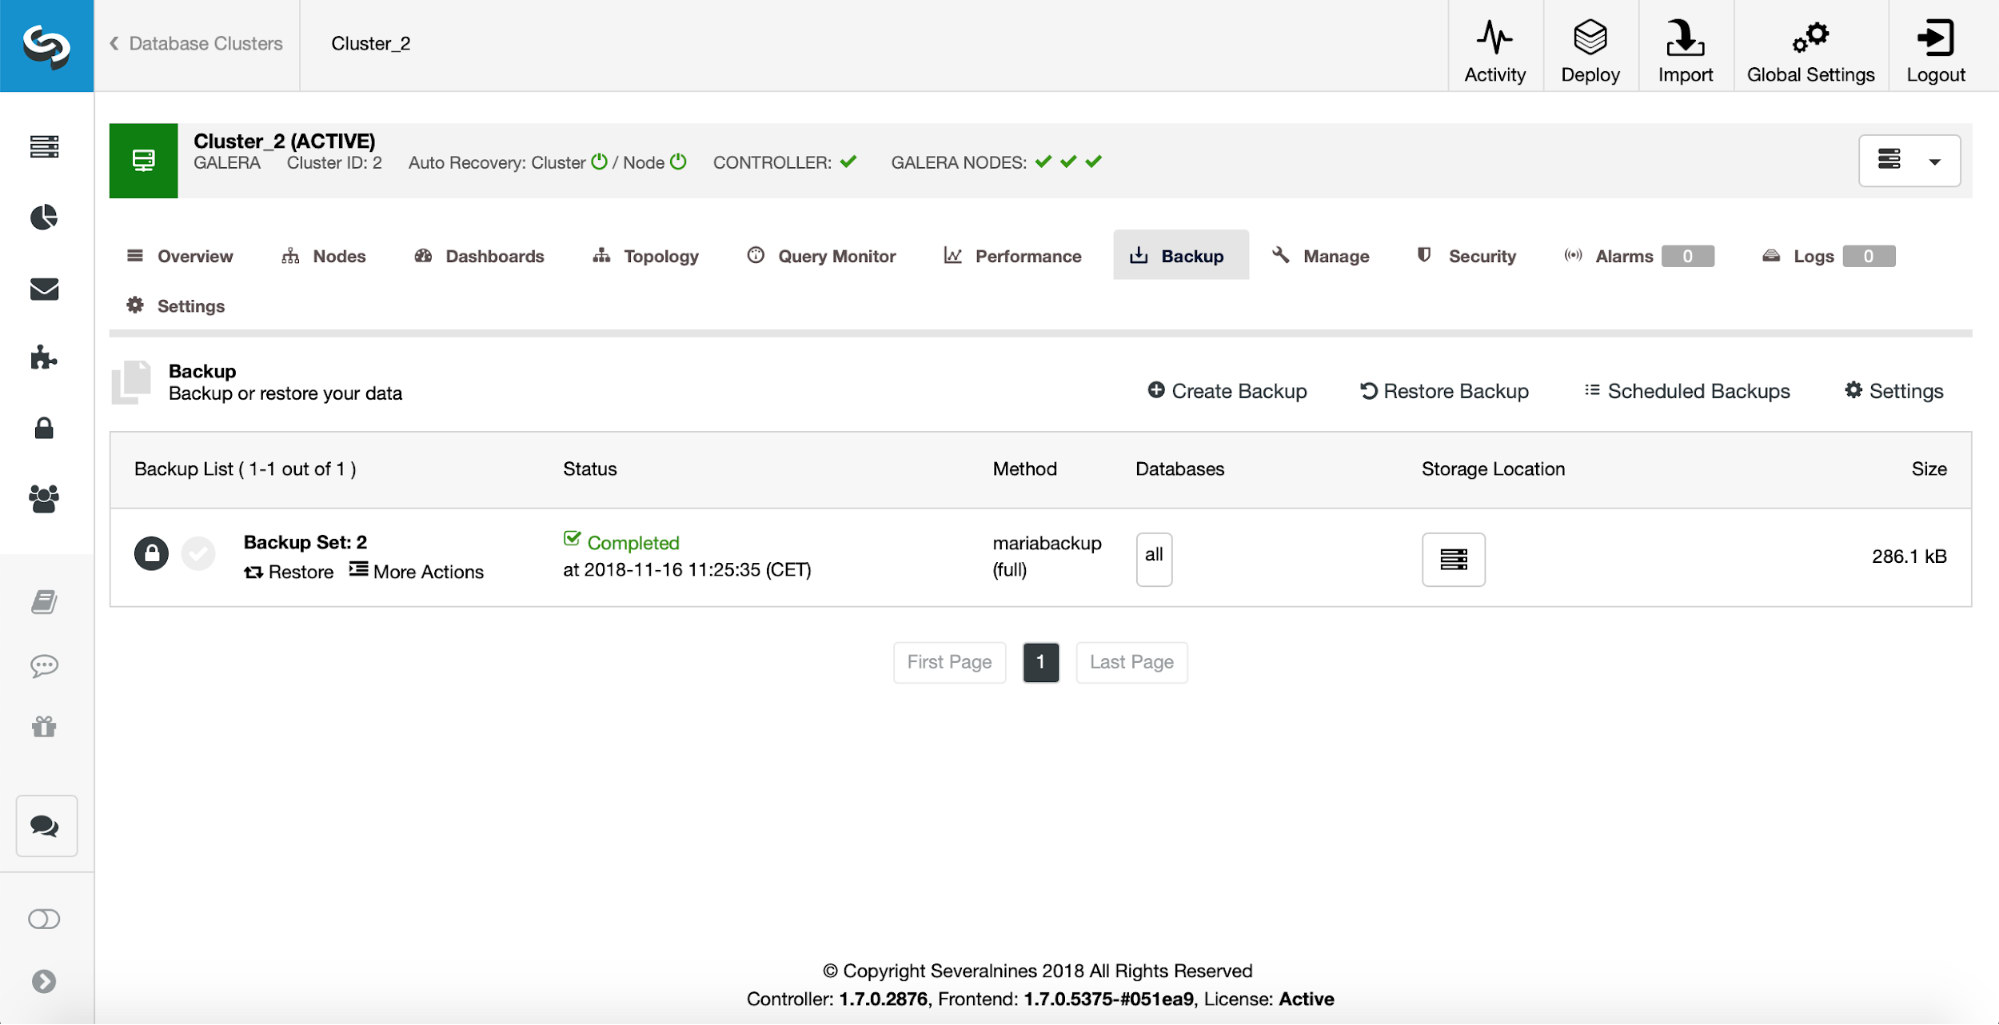
Task: Open the clusters list sidebar icon
Action: coord(44,147)
